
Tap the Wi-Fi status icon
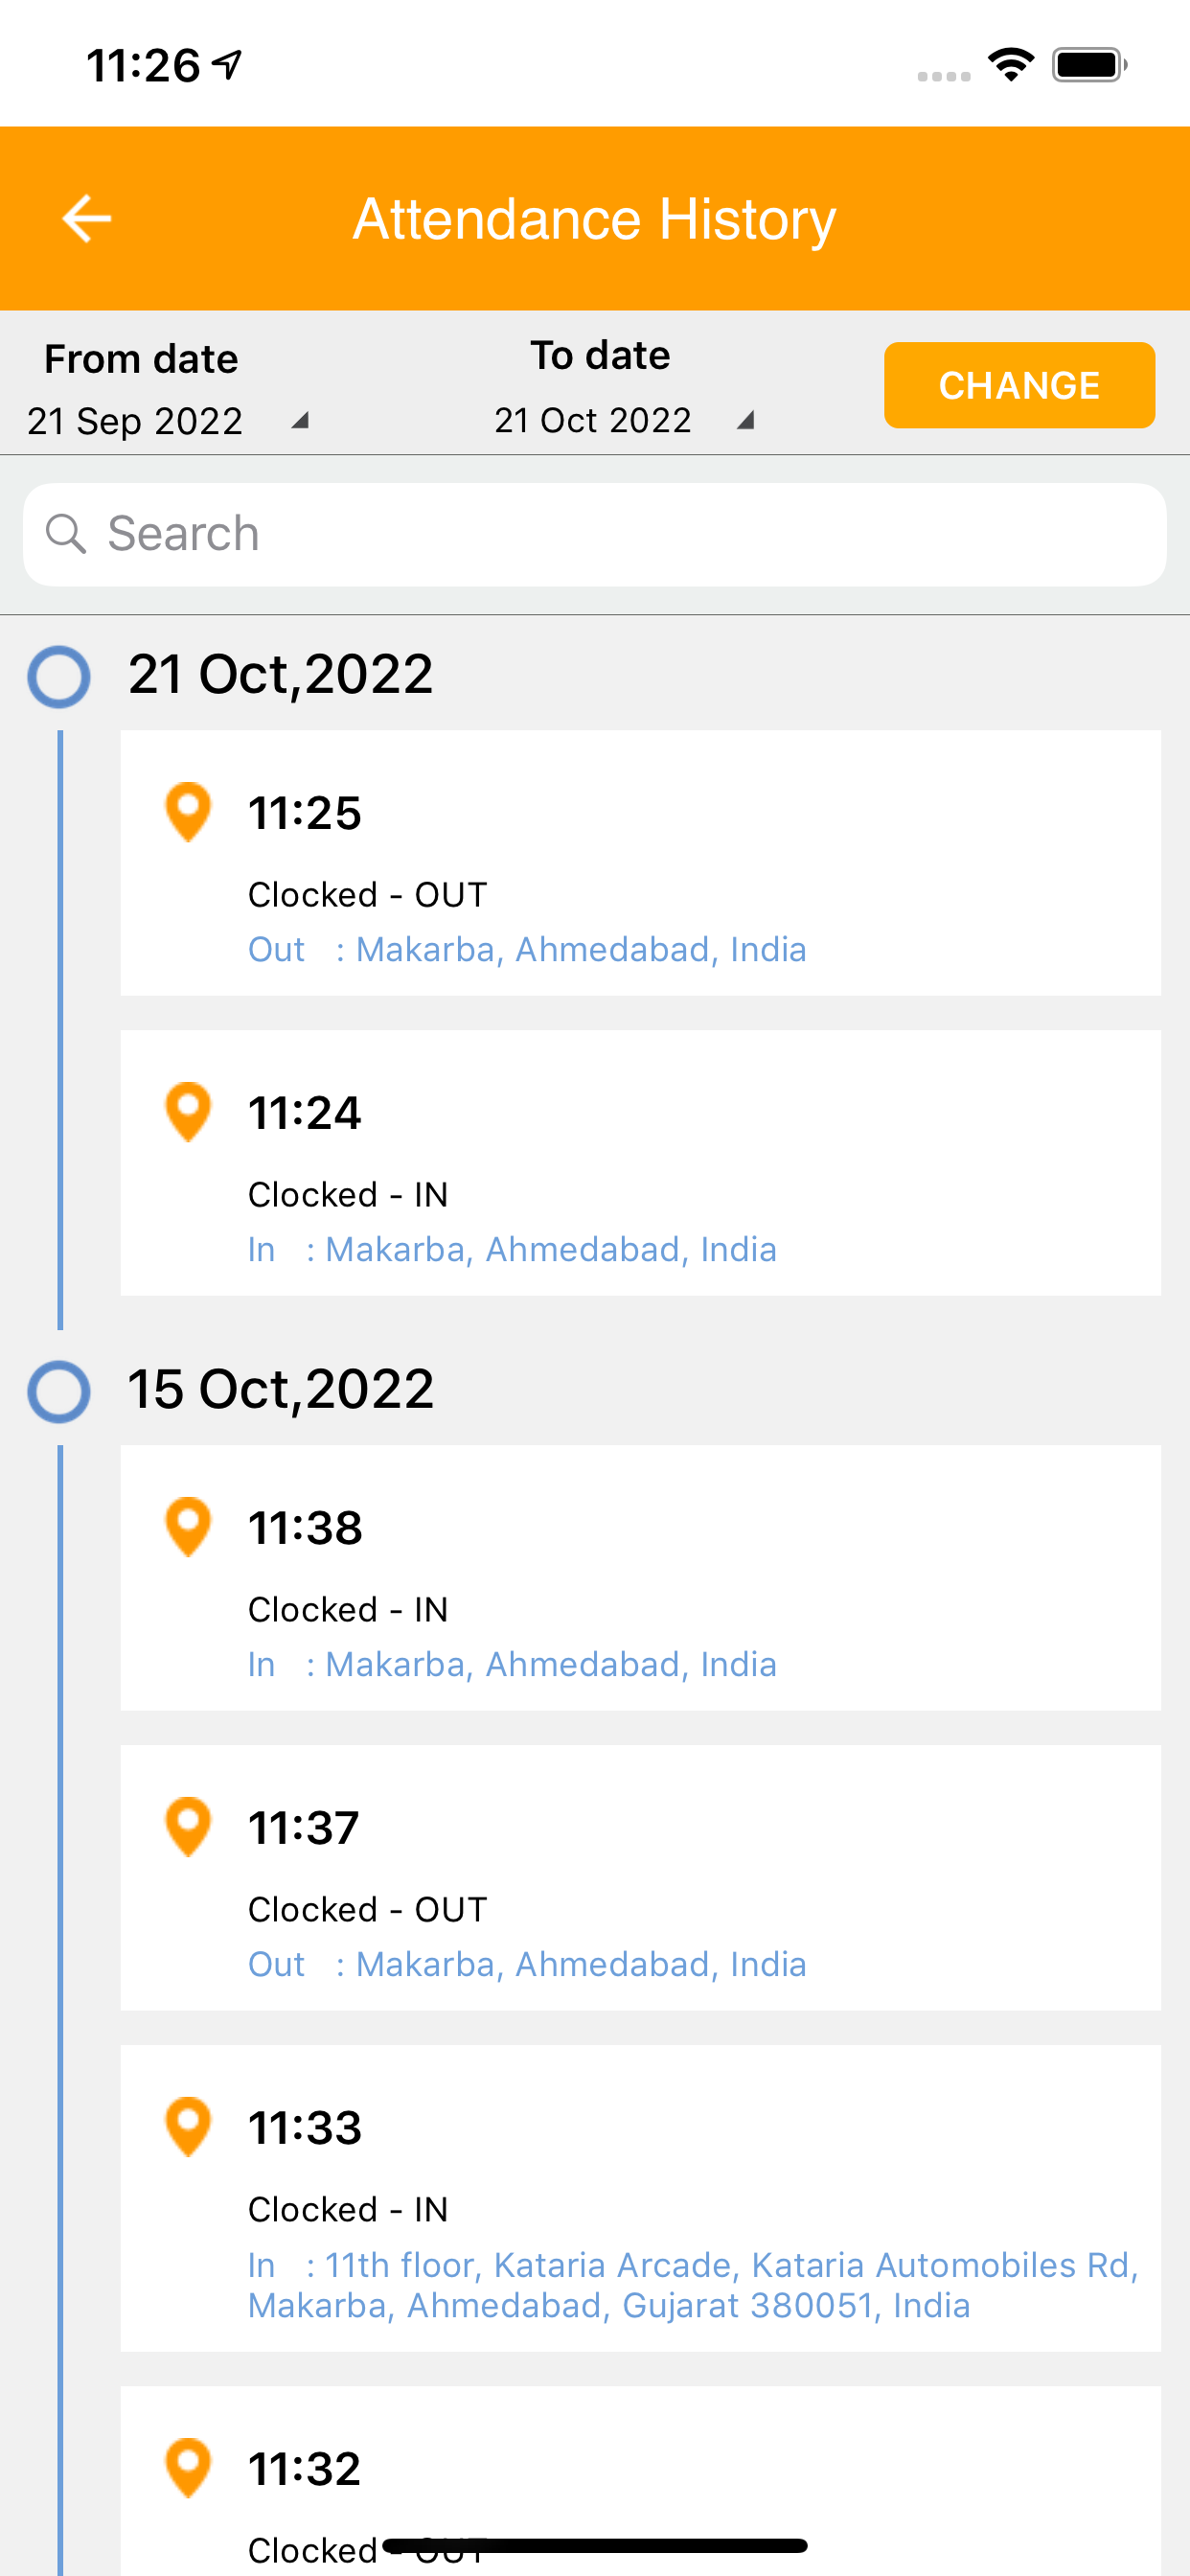click(x=1011, y=65)
